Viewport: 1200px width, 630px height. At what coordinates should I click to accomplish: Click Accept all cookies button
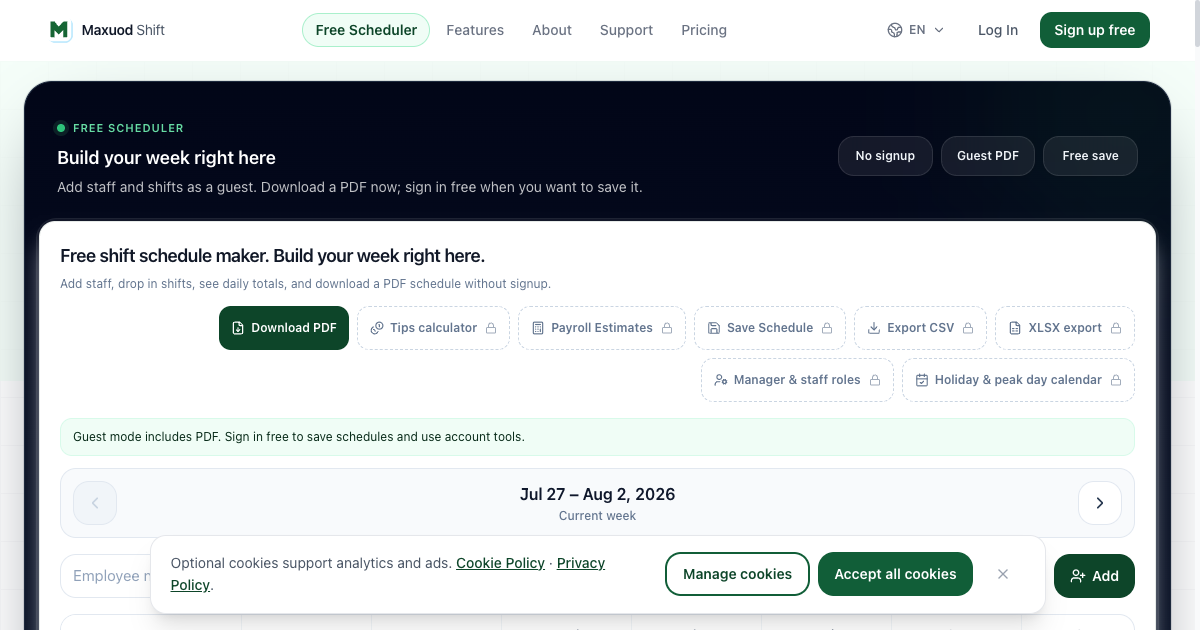pos(895,574)
